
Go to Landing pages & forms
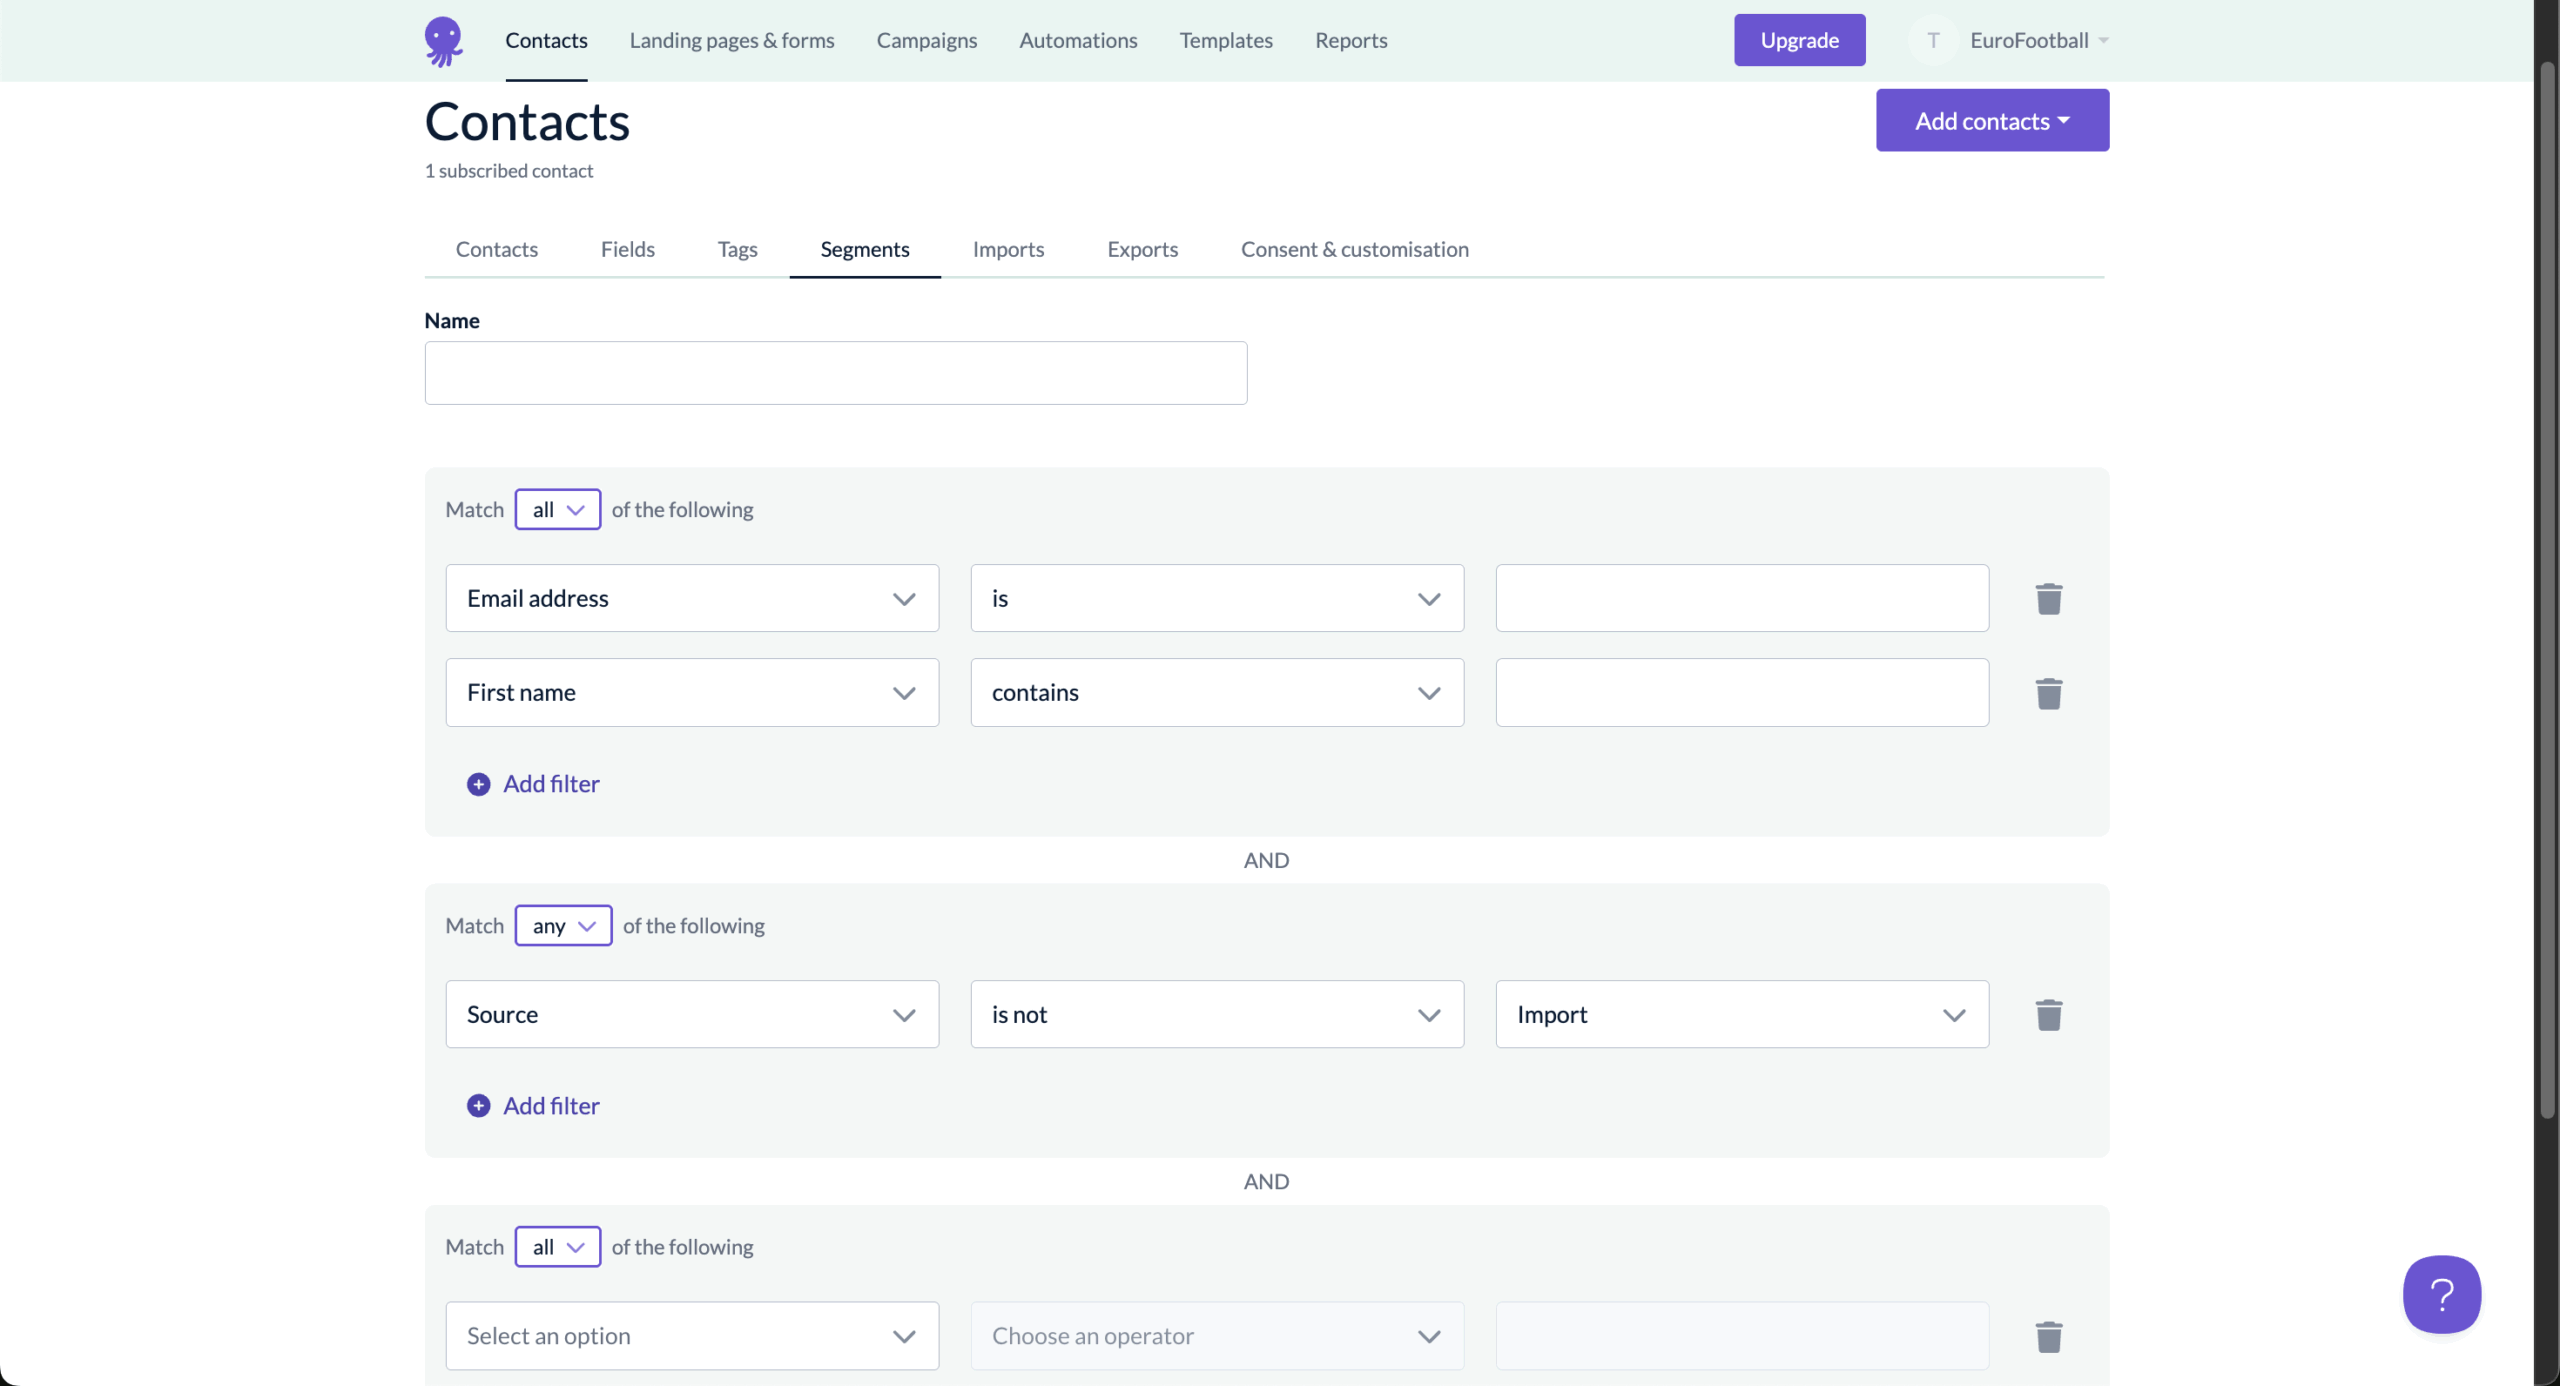732,40
